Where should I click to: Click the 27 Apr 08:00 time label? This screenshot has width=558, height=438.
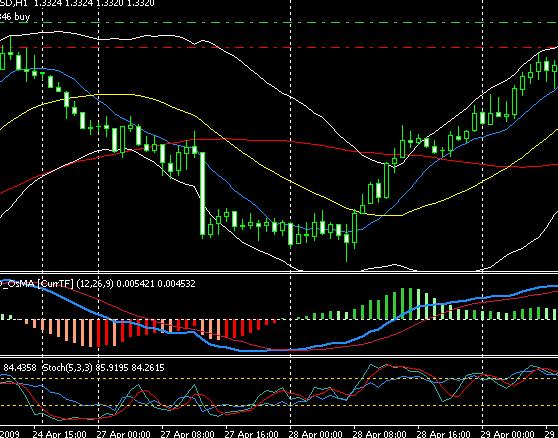(188, 434)
